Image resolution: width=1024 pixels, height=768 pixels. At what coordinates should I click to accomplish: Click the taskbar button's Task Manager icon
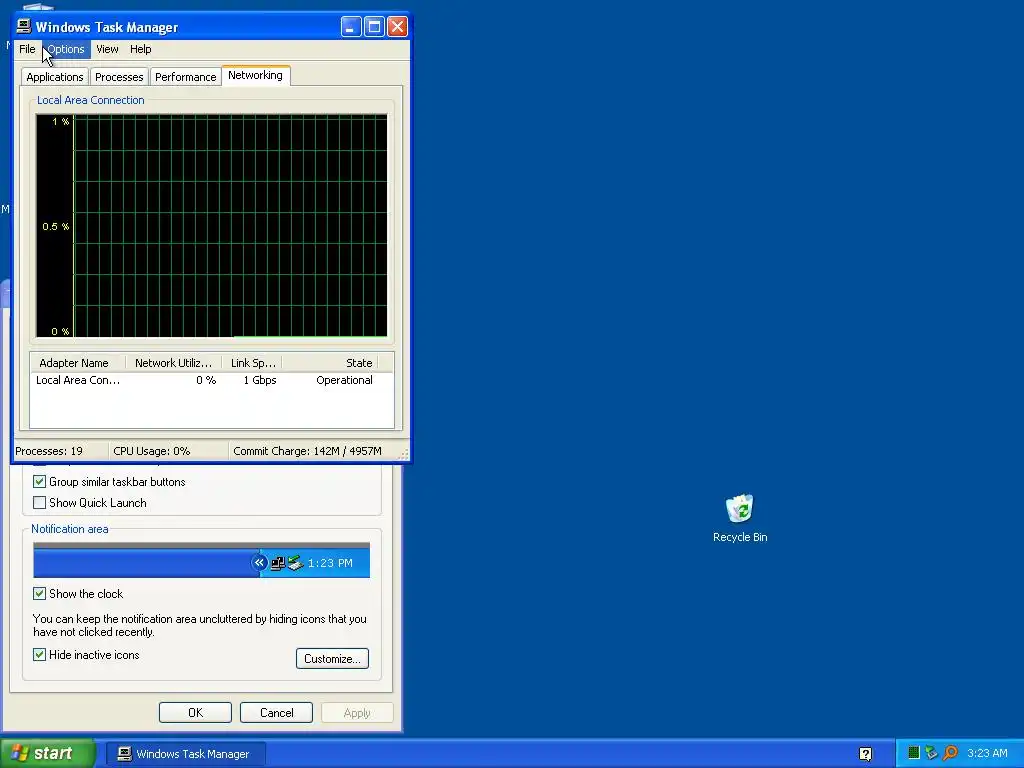(x=124, y=754)
